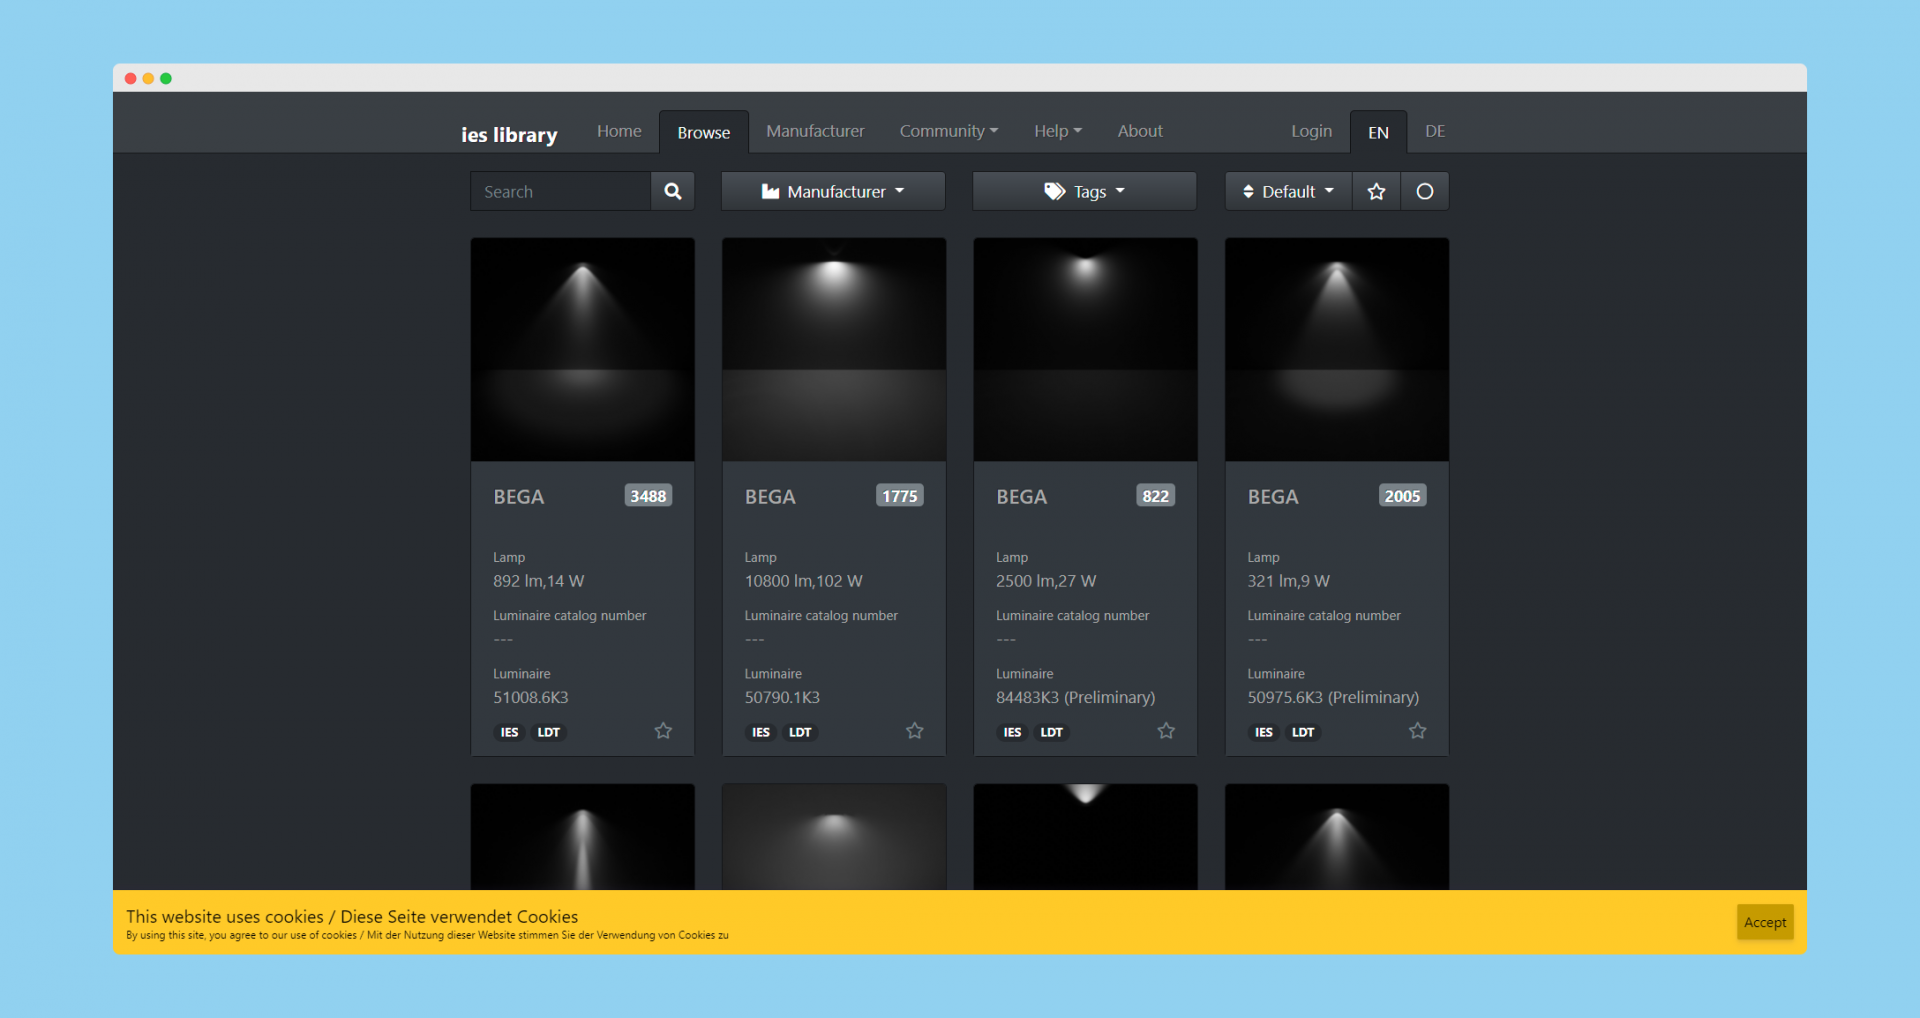The width and height of the screenshot is (1920, 1018).
Task: Download IES file for 51008.6K3
Action: 509,732
